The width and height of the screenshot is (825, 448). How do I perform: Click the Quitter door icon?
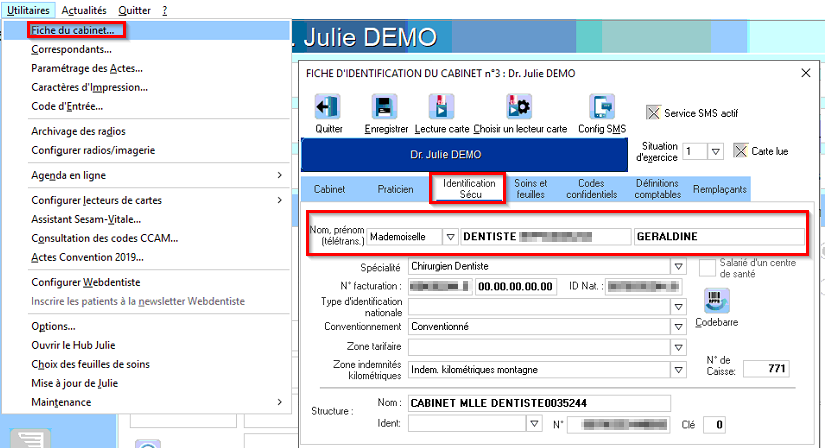pyautogui.click(x=328, y=107)
